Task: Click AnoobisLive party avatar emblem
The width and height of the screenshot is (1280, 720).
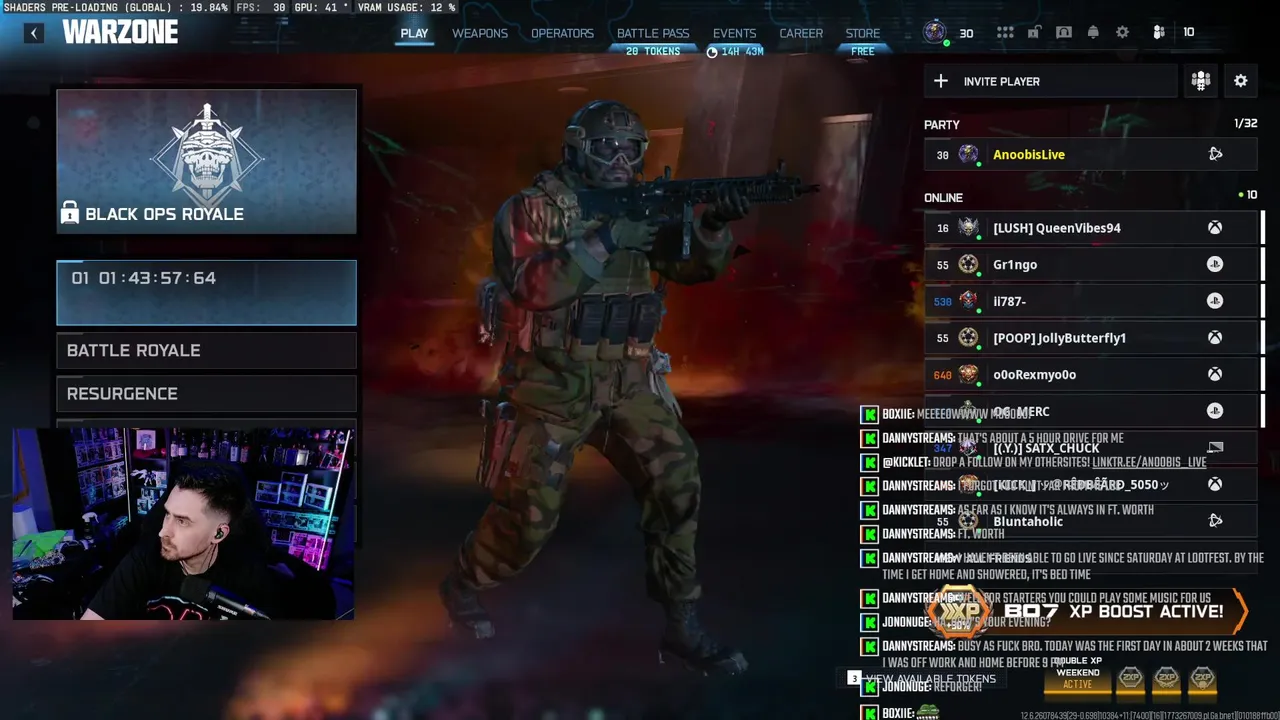Action: point(968,154)
